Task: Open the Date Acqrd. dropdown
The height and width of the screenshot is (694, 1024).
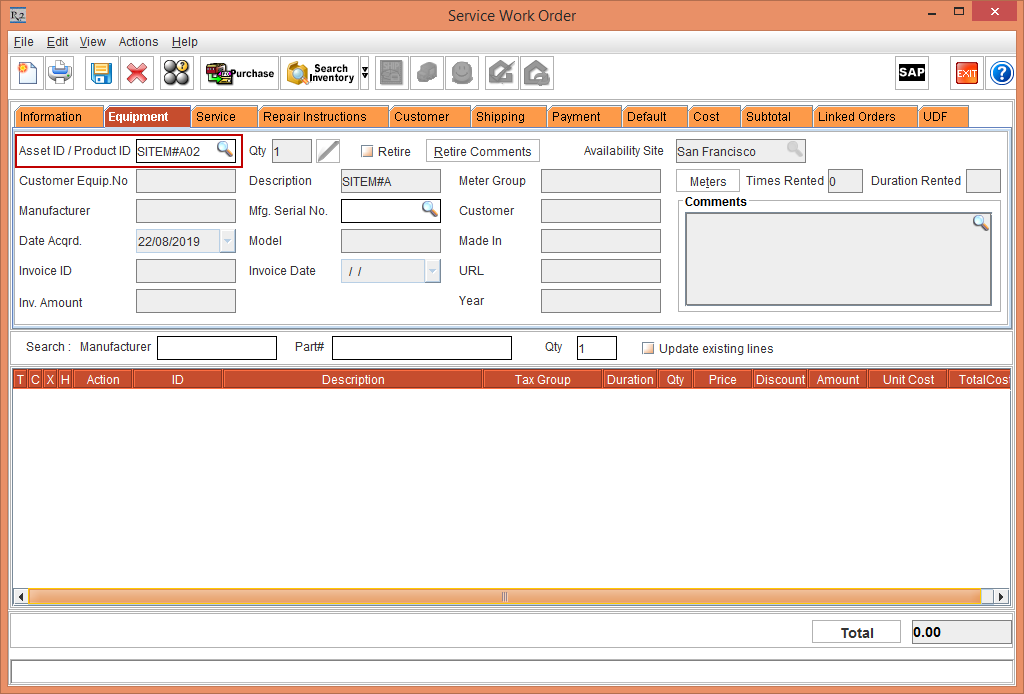Action: click(x=227, y=241)
